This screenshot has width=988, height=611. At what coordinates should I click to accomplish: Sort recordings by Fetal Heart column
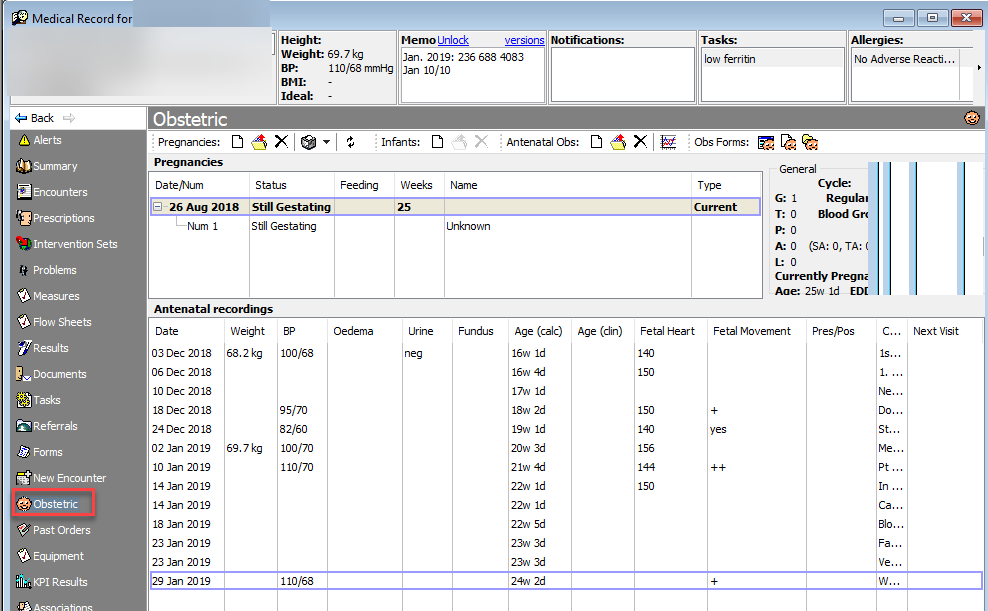[x=667, y=331]
